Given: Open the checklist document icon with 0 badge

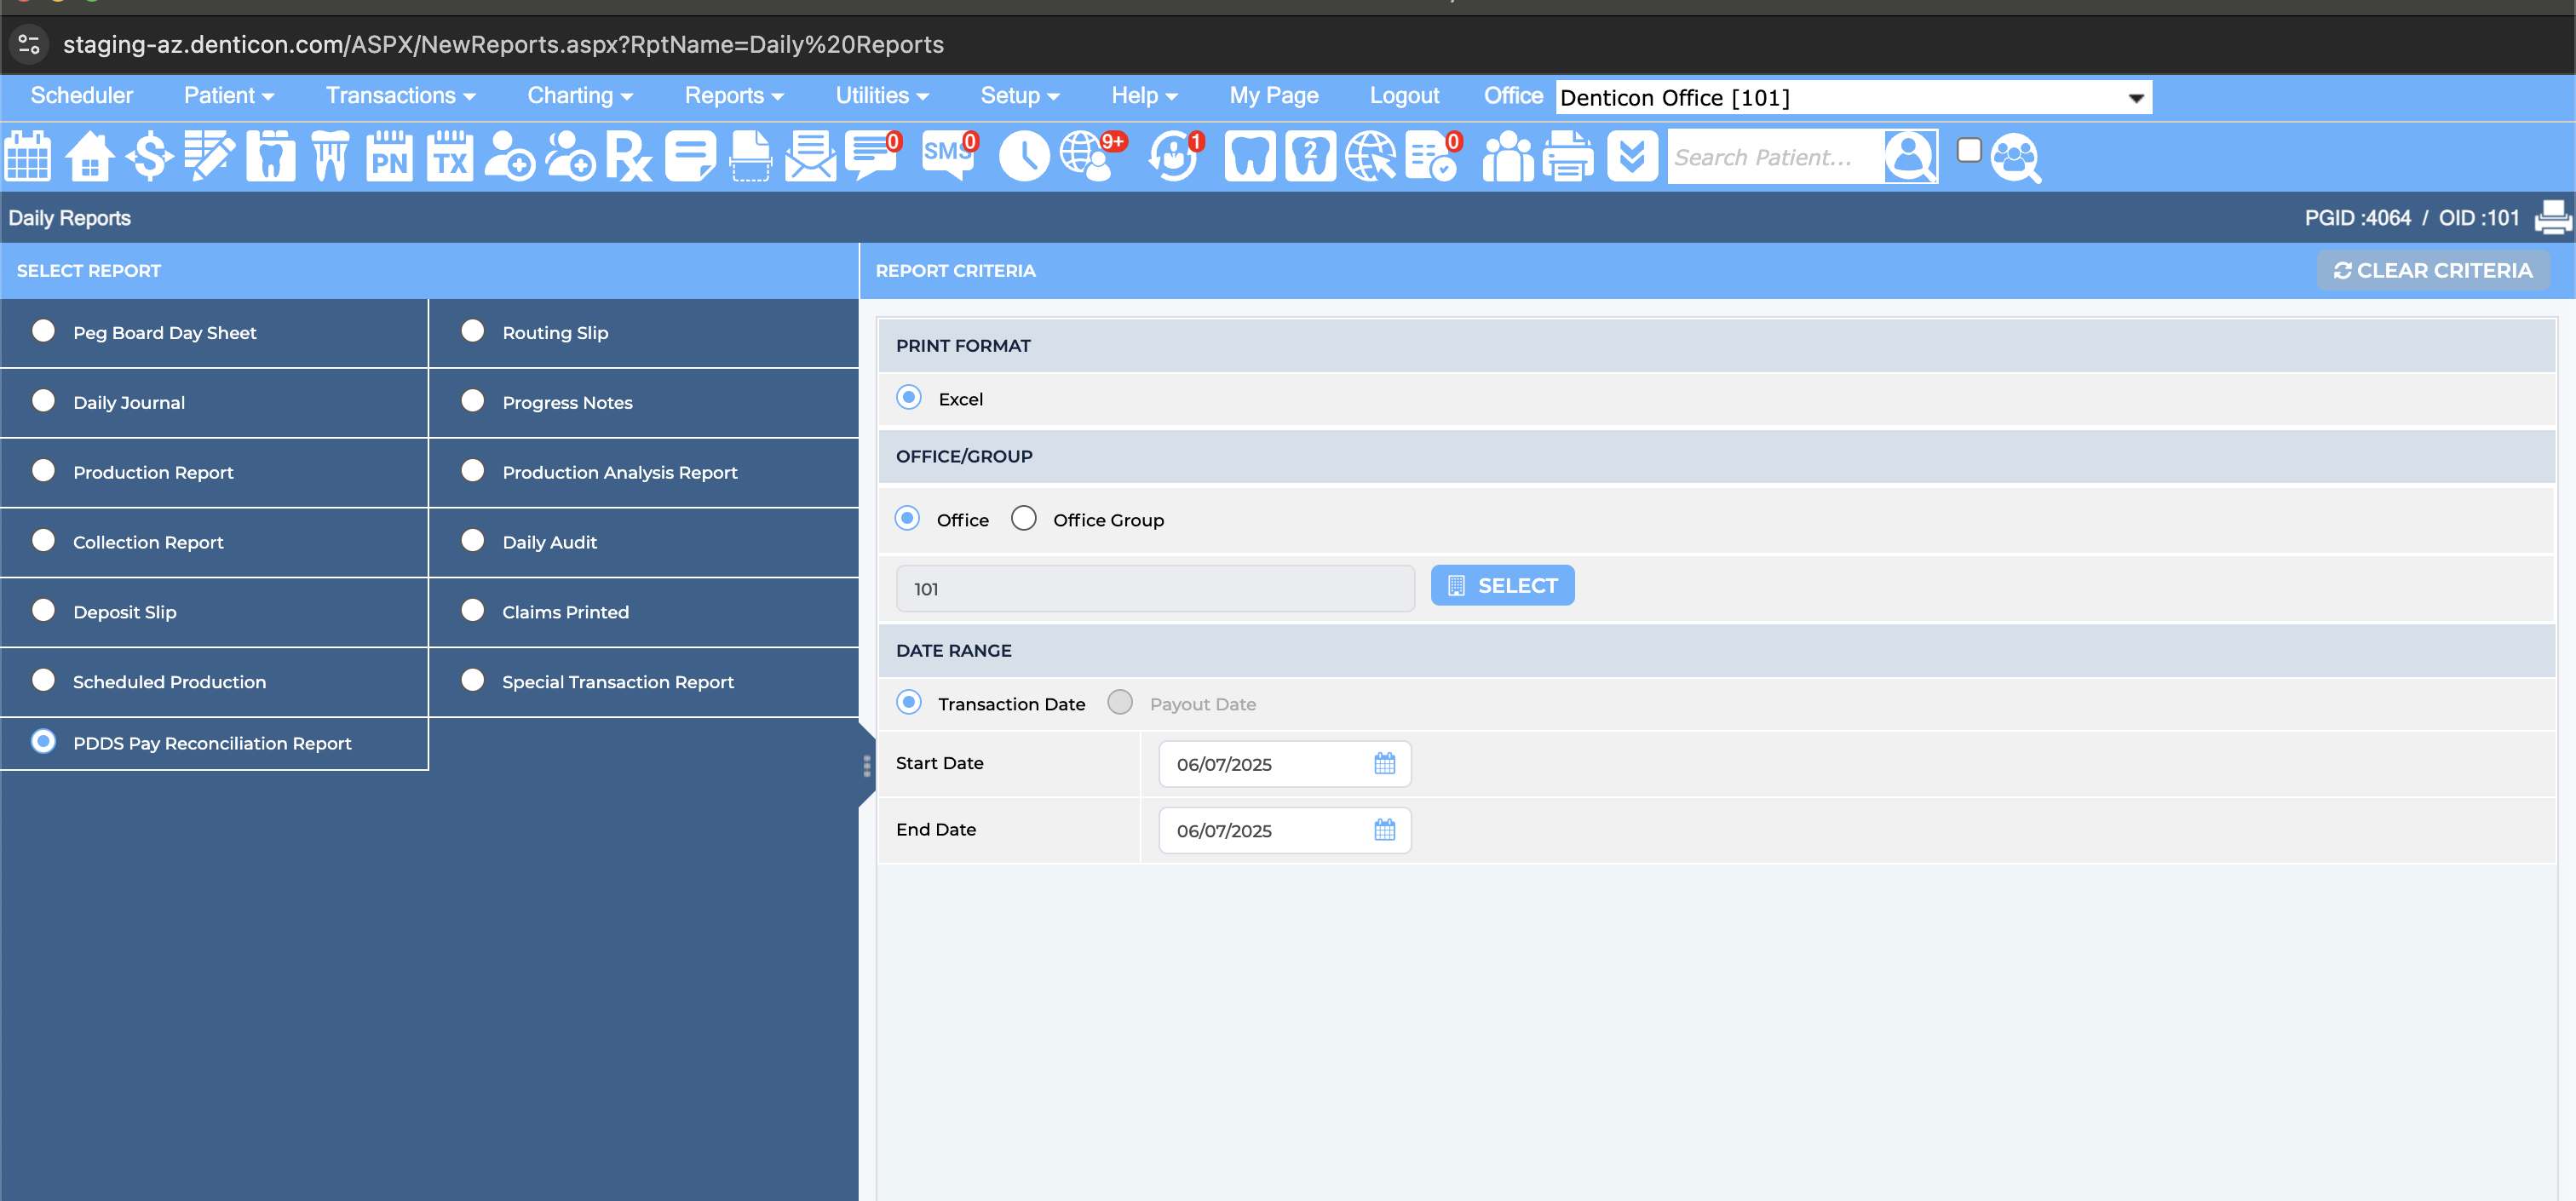Looking at the screenshot, I should tap(1433, 156).
